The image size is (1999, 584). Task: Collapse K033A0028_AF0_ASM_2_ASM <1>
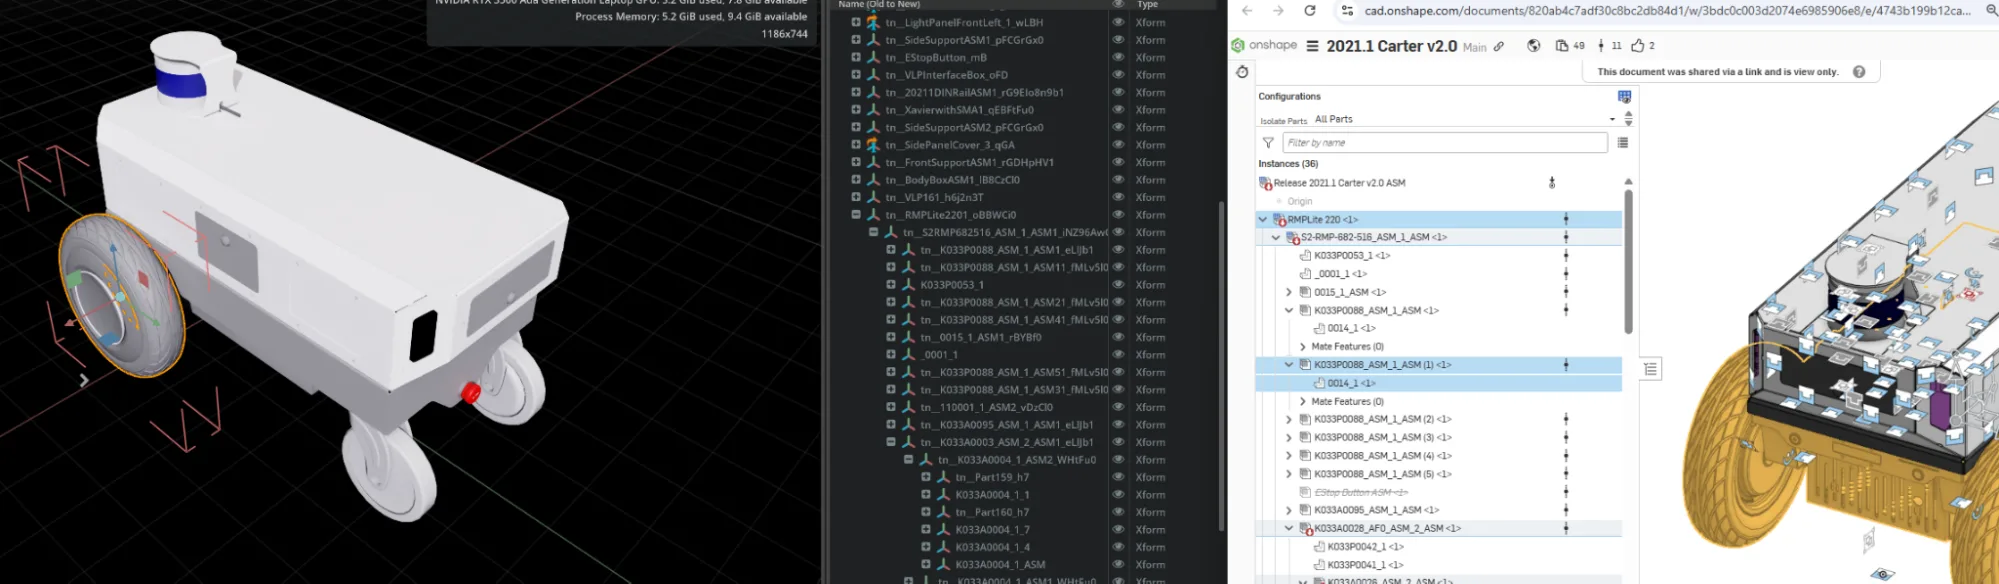point(1289,528)
